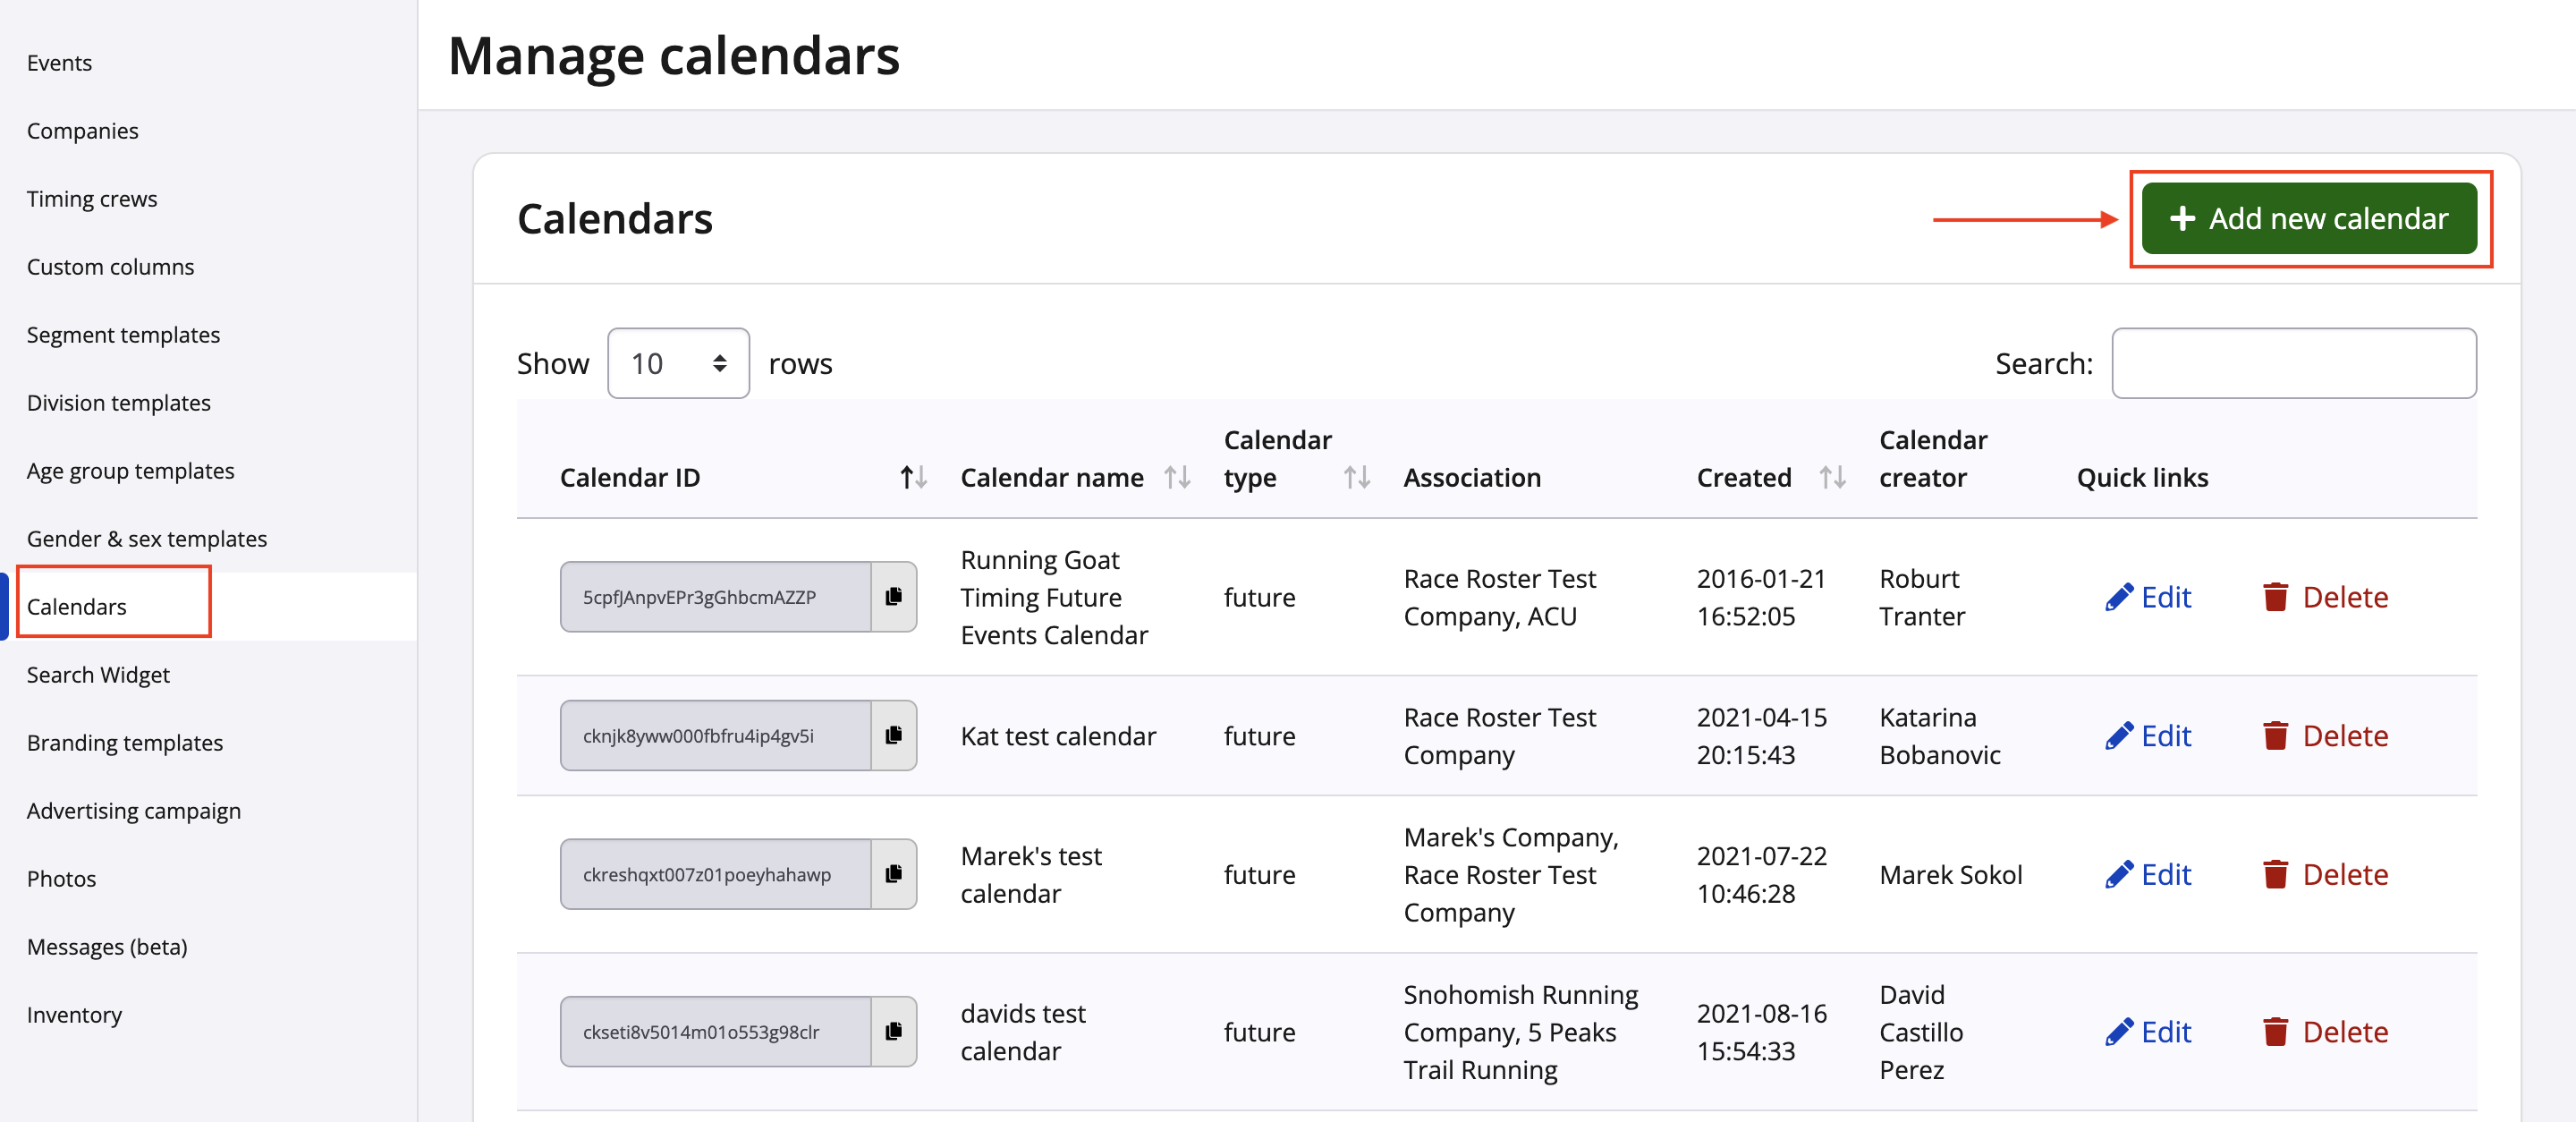Sort the table by Calendar ID
The width and height of the screenshot is (2576, 1122).
pyautogui.click(x=912, y=478)
